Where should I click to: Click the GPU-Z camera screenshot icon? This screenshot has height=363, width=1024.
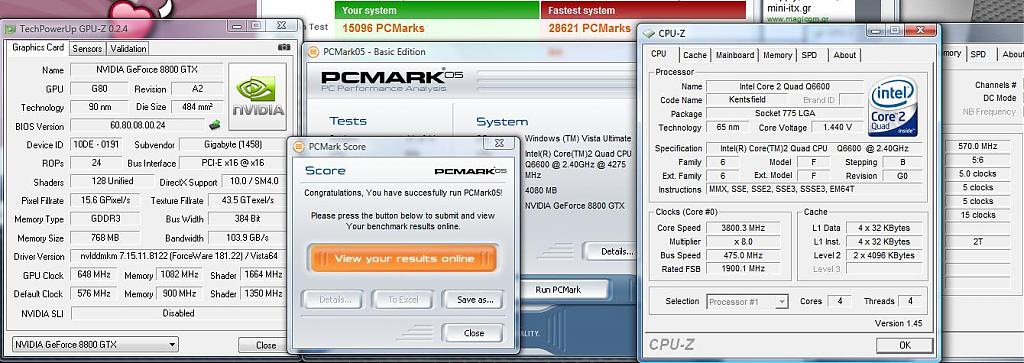pos(283,48)
